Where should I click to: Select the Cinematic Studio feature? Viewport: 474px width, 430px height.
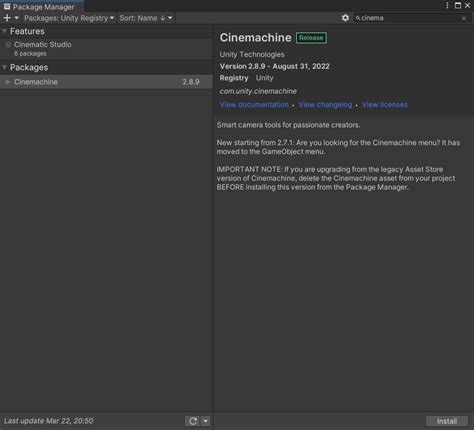click(106, 49)
